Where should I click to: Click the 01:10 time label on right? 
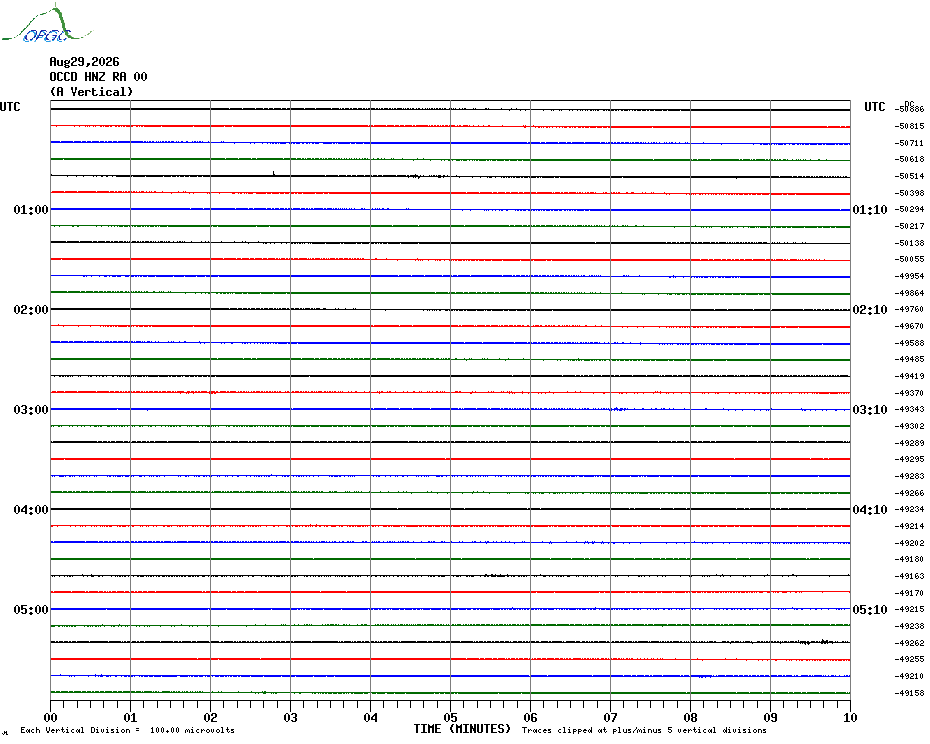(870, 209)
